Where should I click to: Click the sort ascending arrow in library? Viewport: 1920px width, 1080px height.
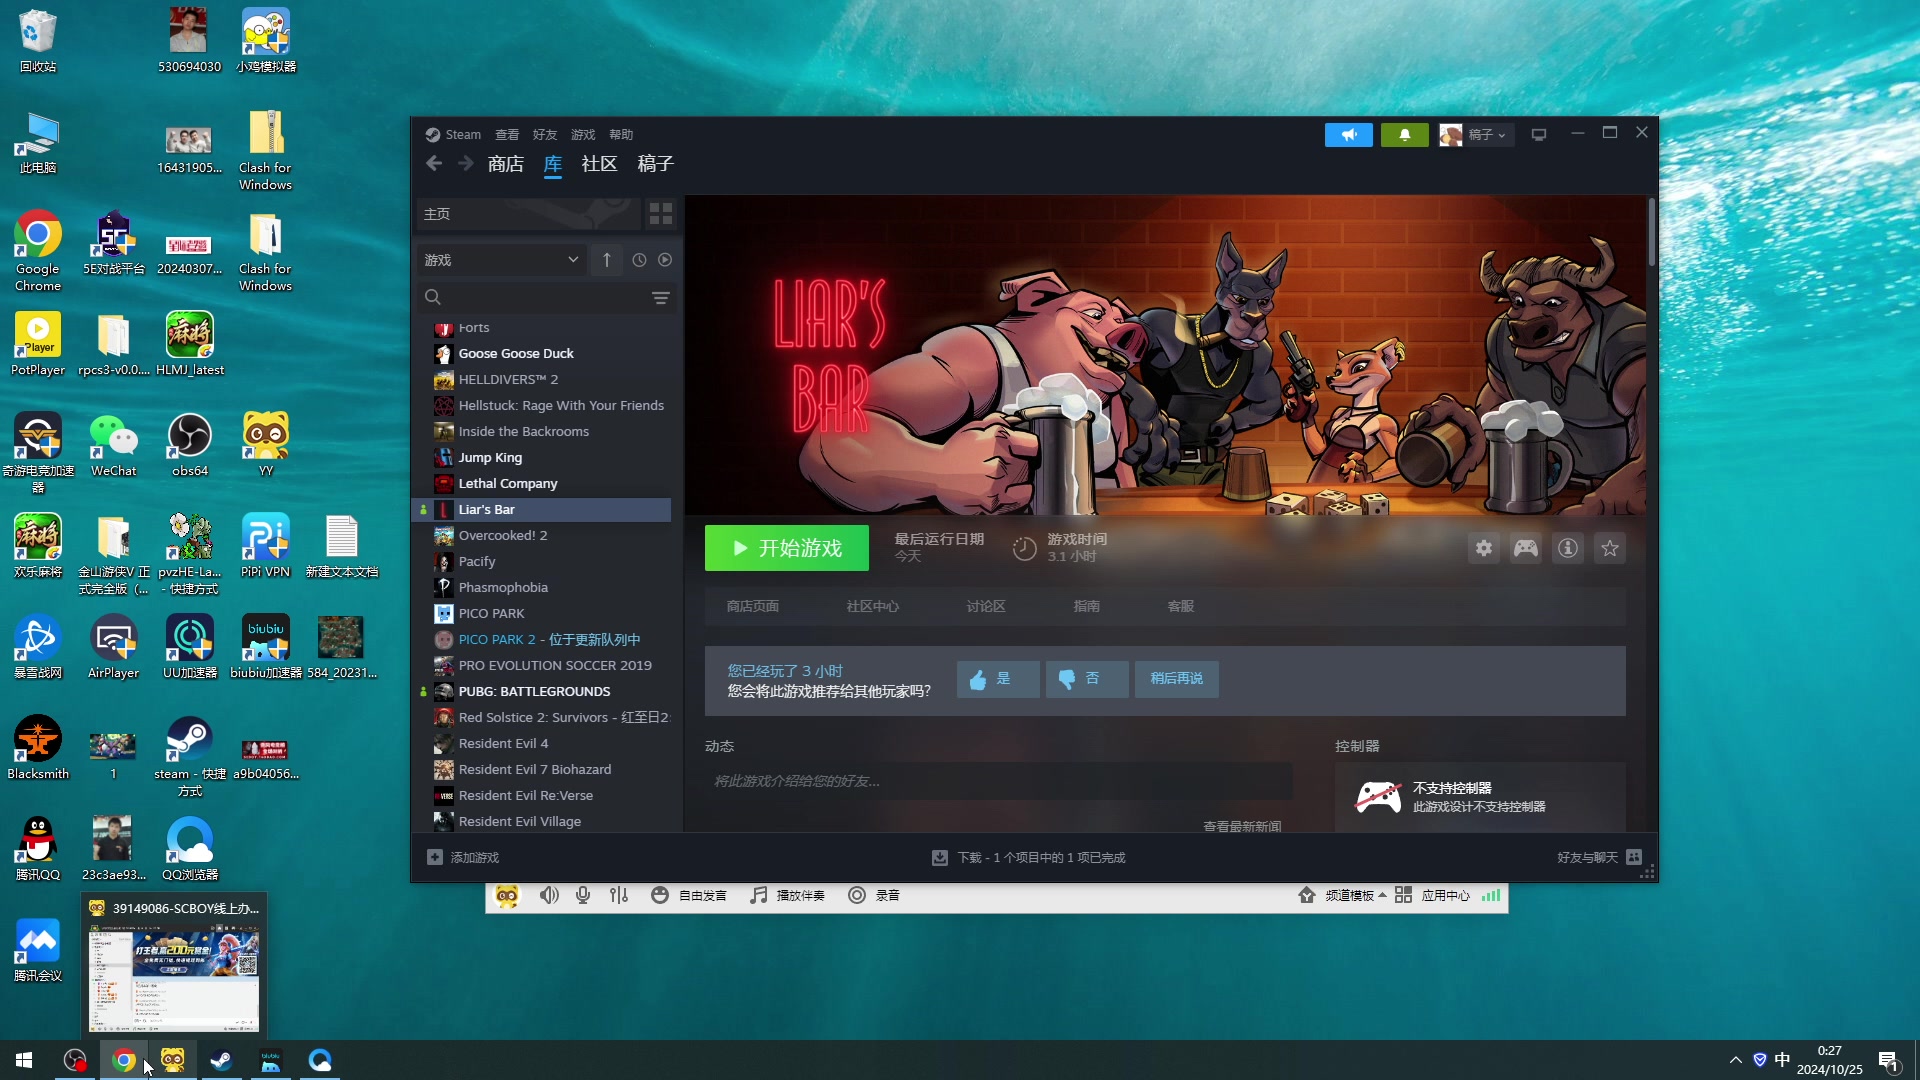point(606,260)
